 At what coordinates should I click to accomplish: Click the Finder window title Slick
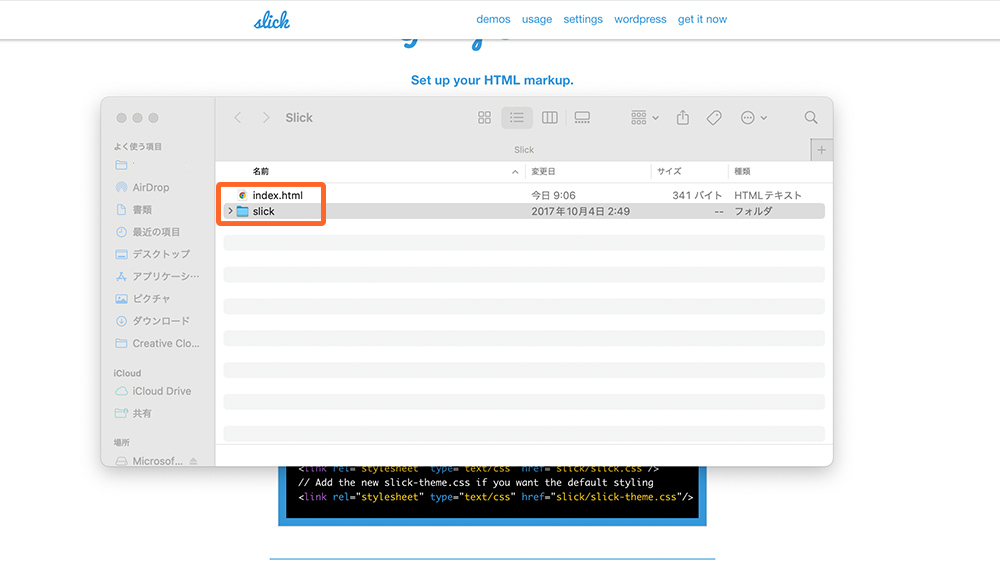click(299, 117)
